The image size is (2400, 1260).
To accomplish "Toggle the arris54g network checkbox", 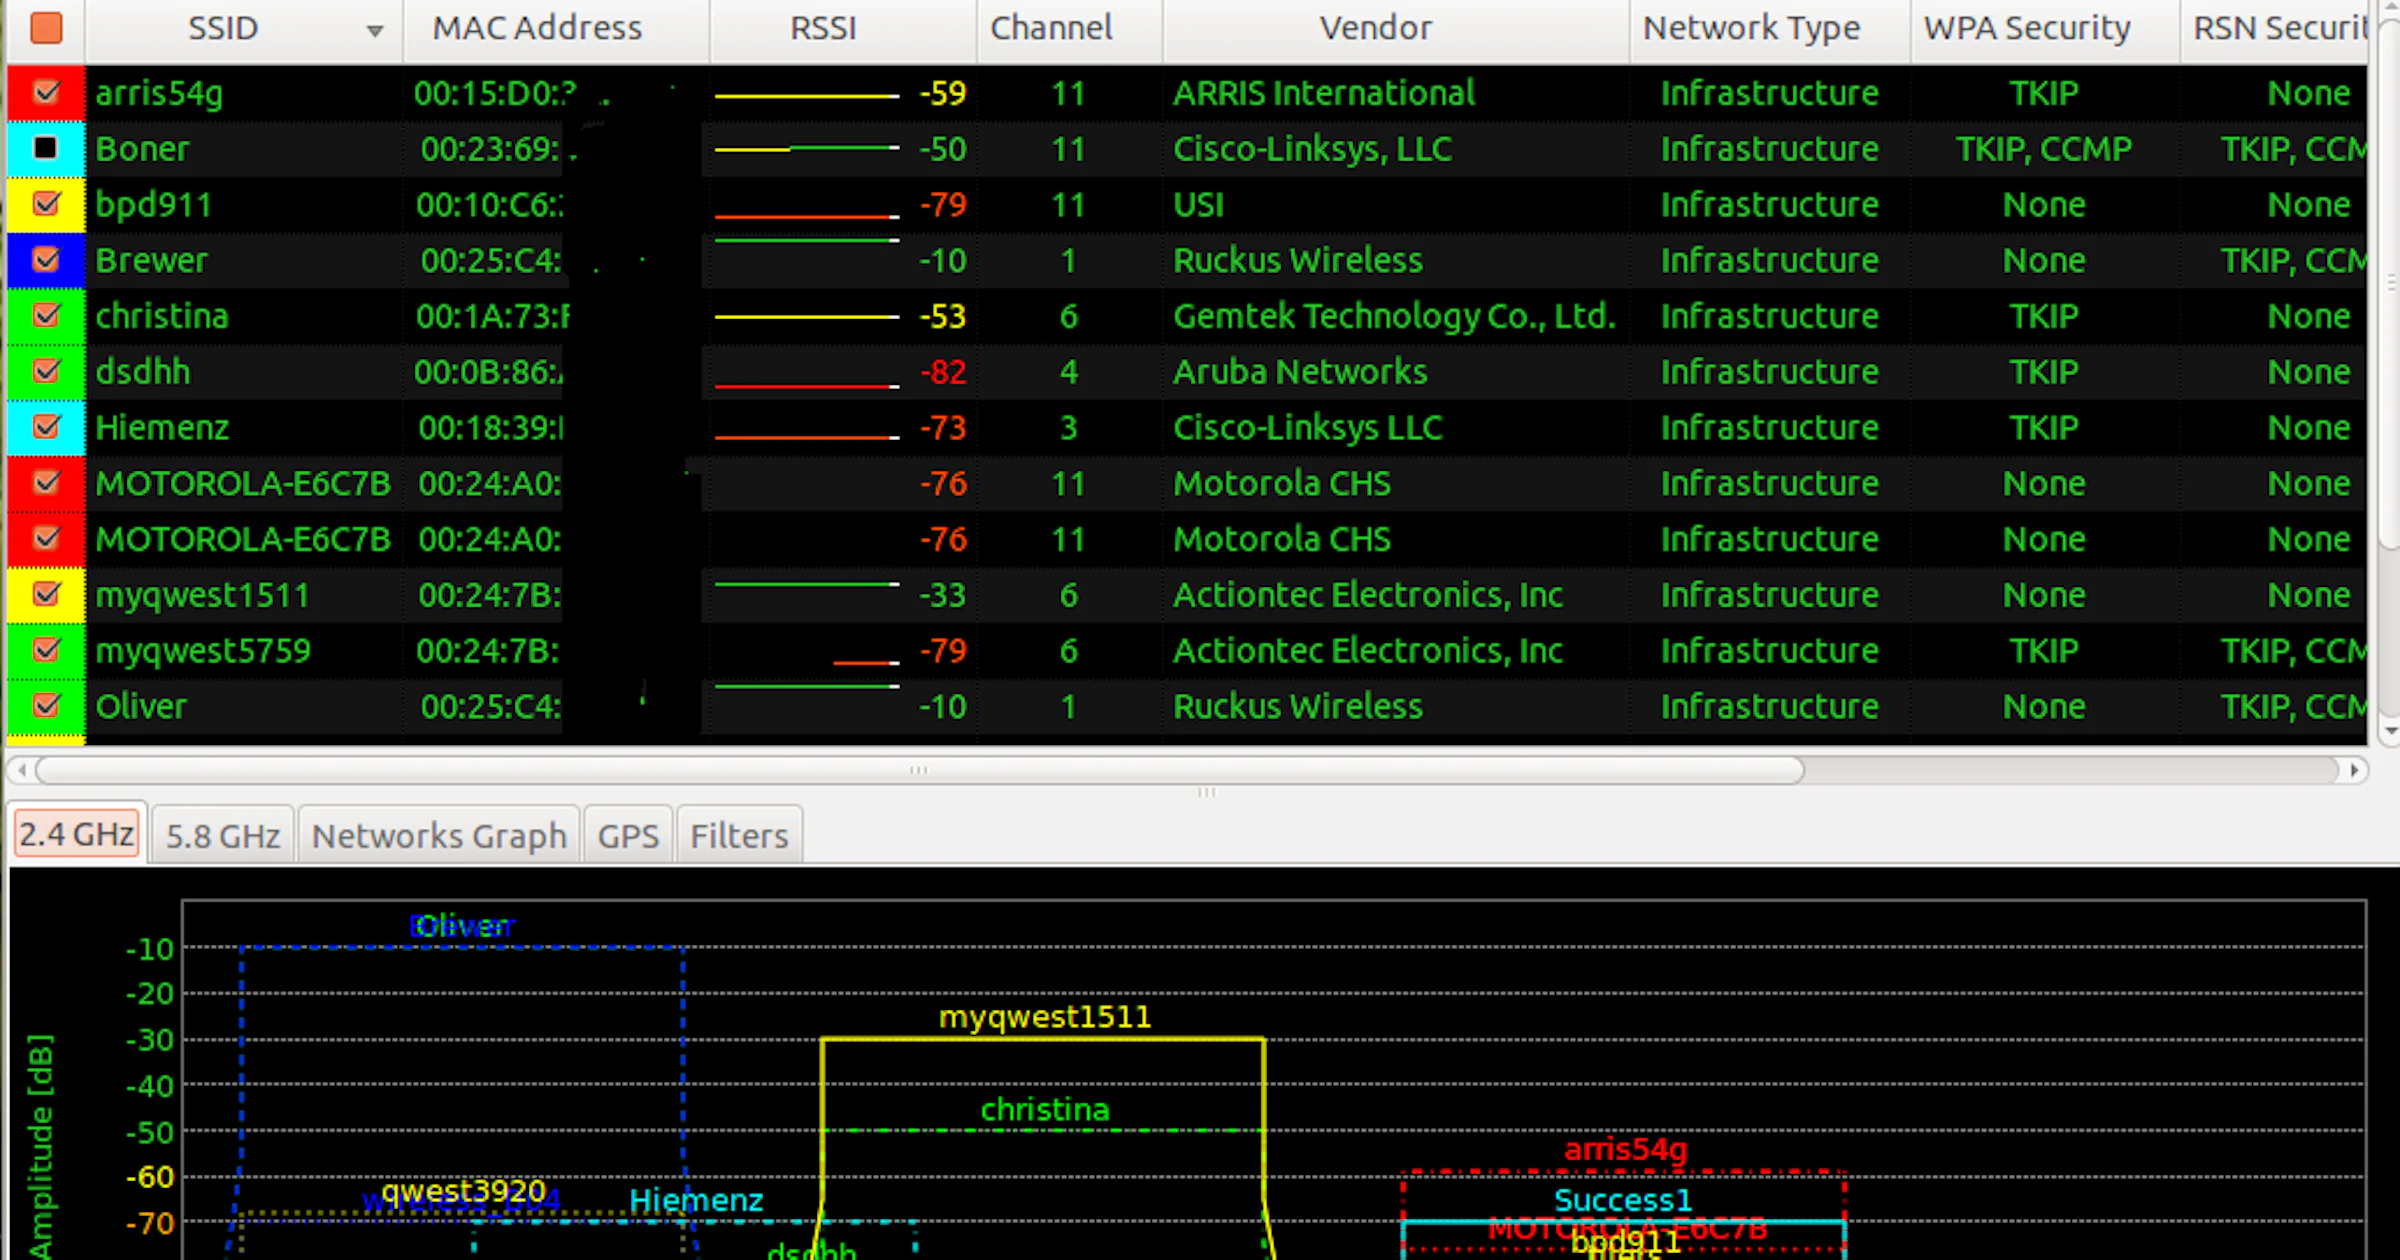I will pyautogui.click(x=46, y=93).
